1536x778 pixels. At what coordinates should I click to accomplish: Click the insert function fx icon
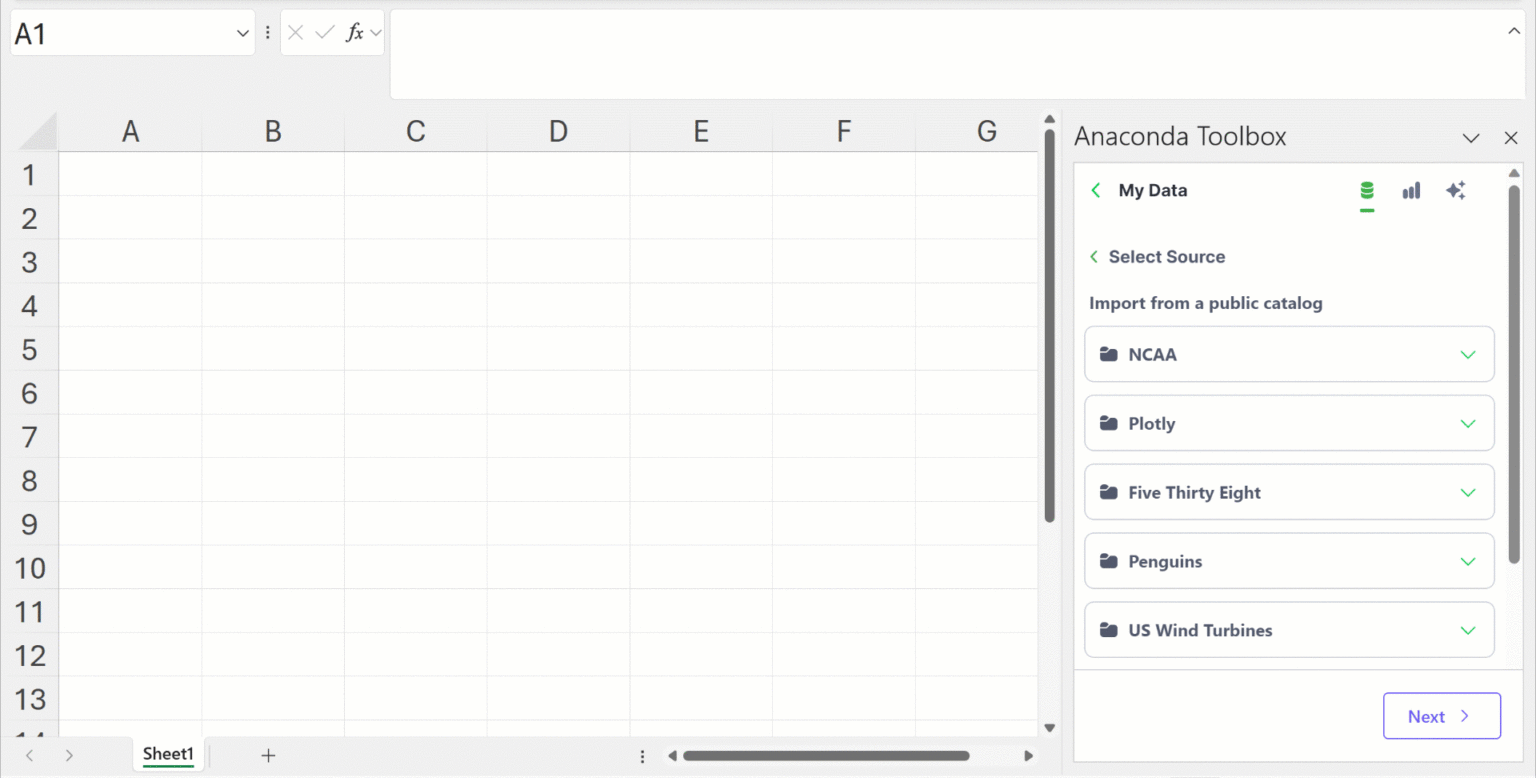(354, 33)
